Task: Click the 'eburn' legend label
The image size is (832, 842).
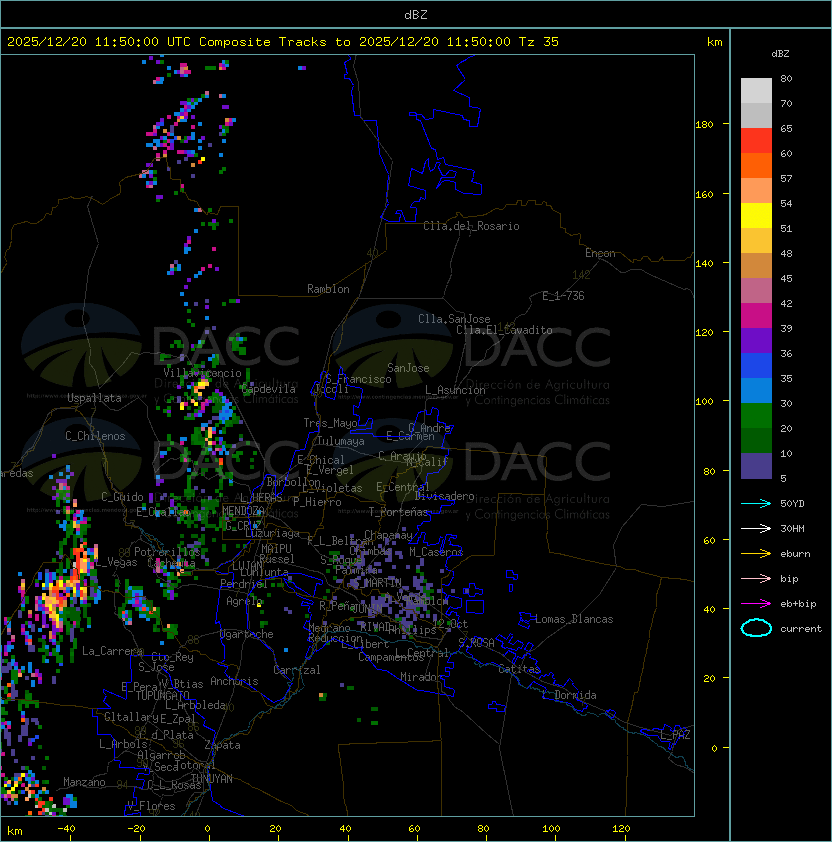Action: (x=795, y=554)
